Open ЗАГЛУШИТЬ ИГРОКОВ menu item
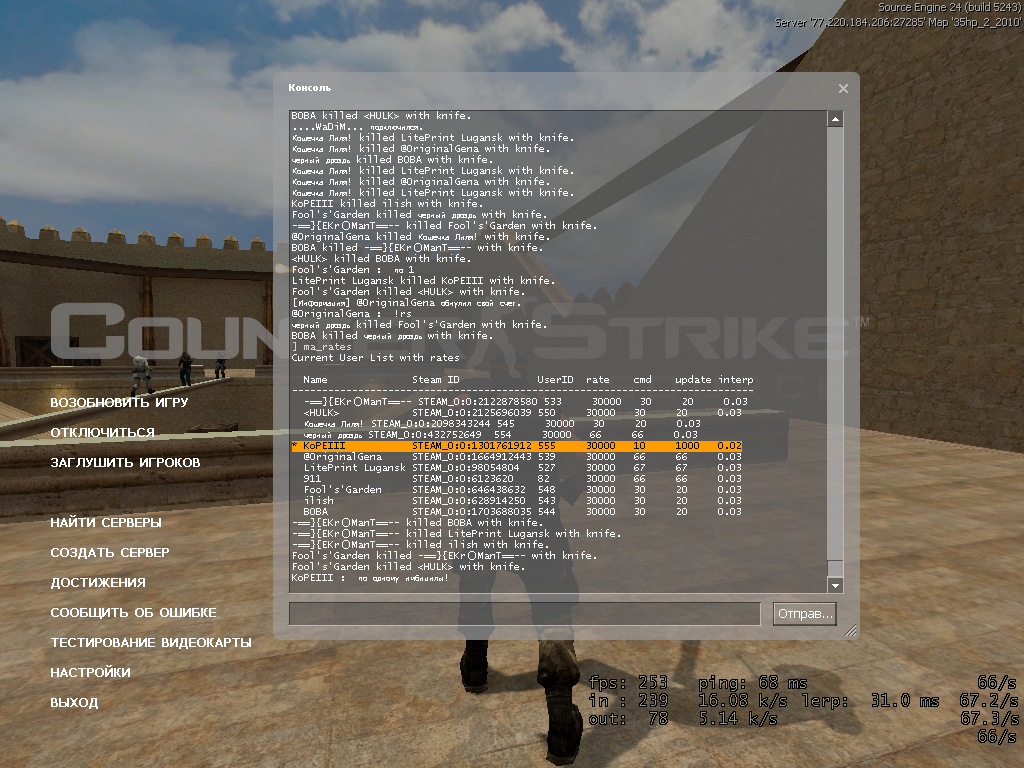This screenshot has width=1024, height=768. click(x=125, y=462)
